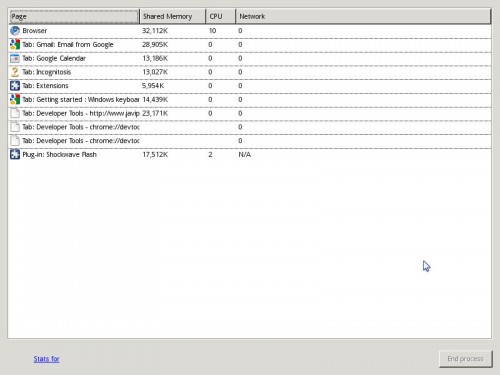Sort by the CPU column header
Image resolution: width=500 pixels, height=375 pixels.
(x=221, y=16)
